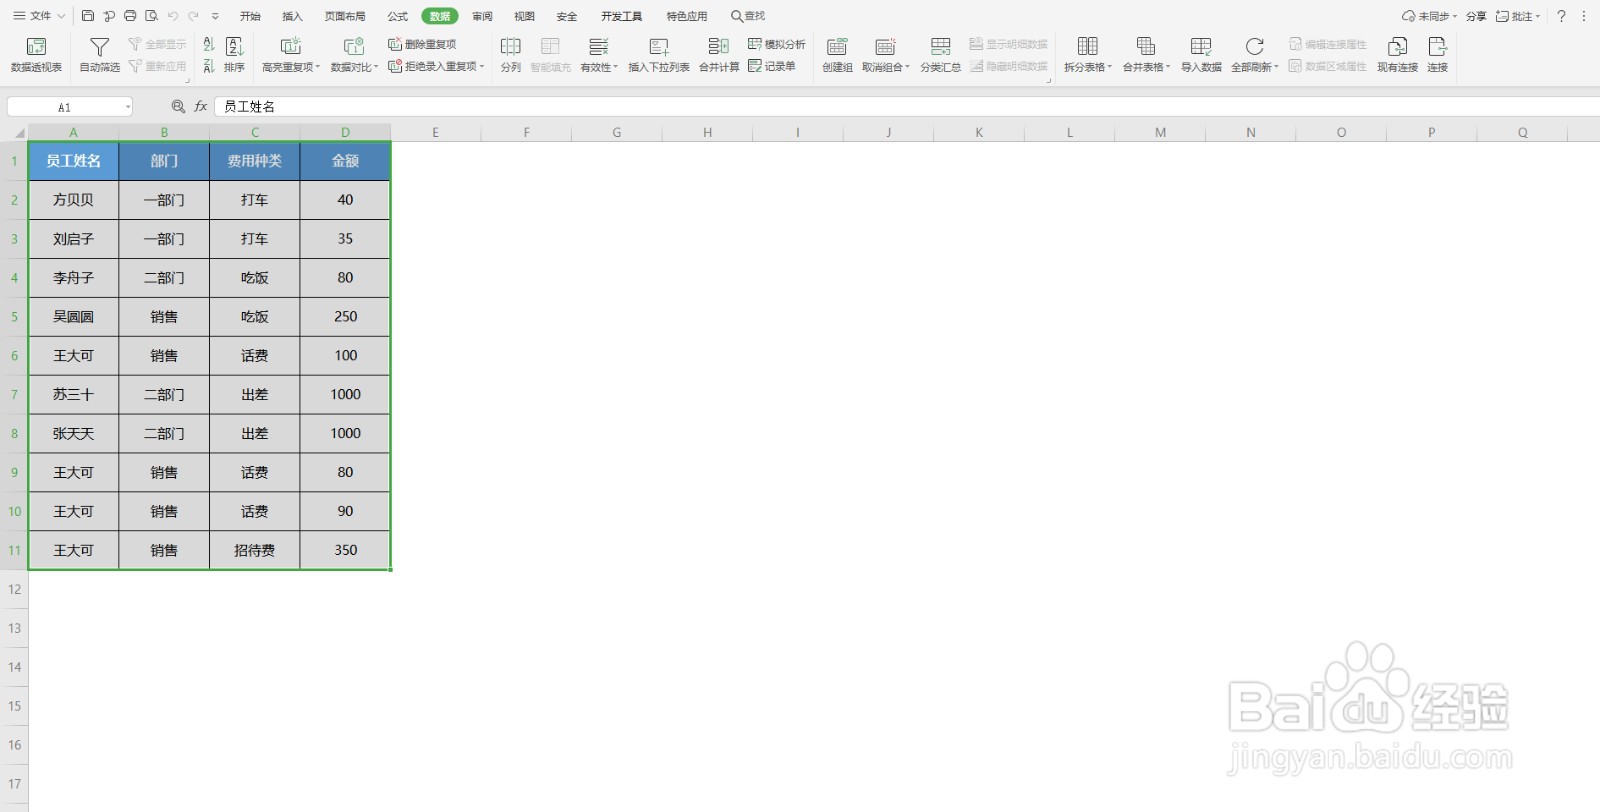Switch to the 开发工具 tab
The image size is (1600, 812).
(621, 16)
